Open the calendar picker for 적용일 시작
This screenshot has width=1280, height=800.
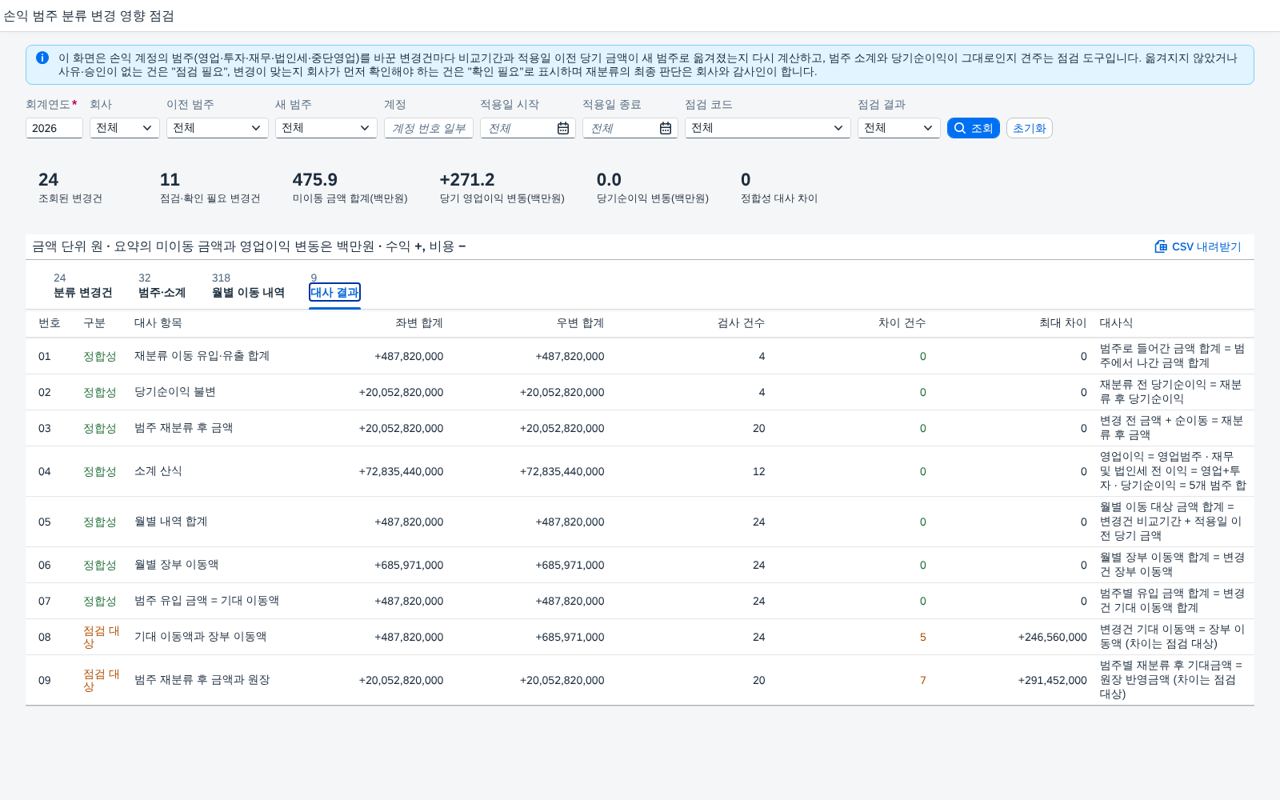point(563,128)
